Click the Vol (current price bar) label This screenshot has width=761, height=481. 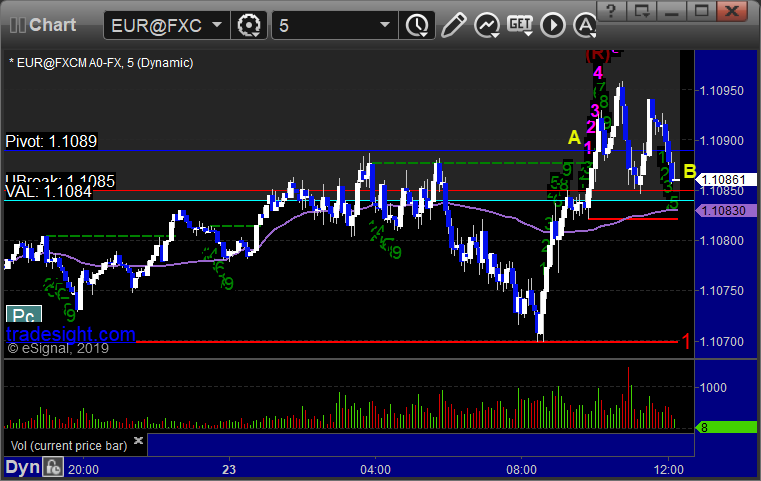pos(69,446)
